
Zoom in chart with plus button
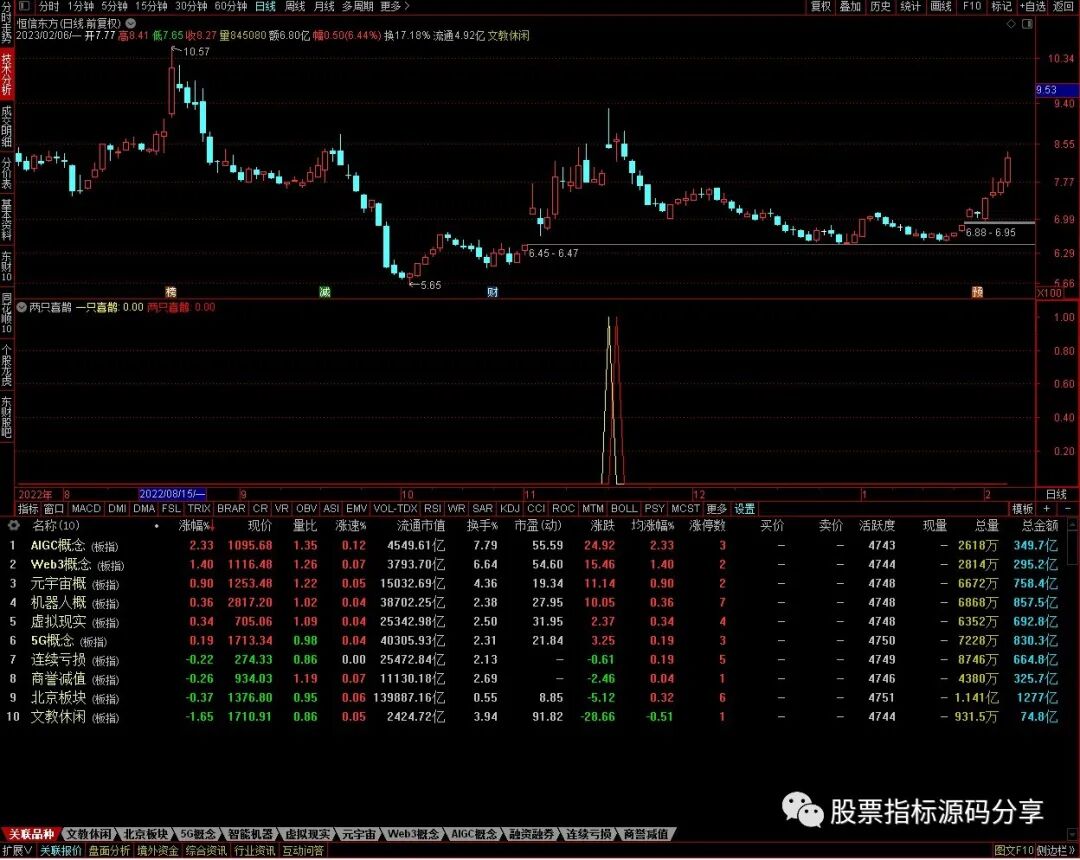click(x=1046, y=509)
